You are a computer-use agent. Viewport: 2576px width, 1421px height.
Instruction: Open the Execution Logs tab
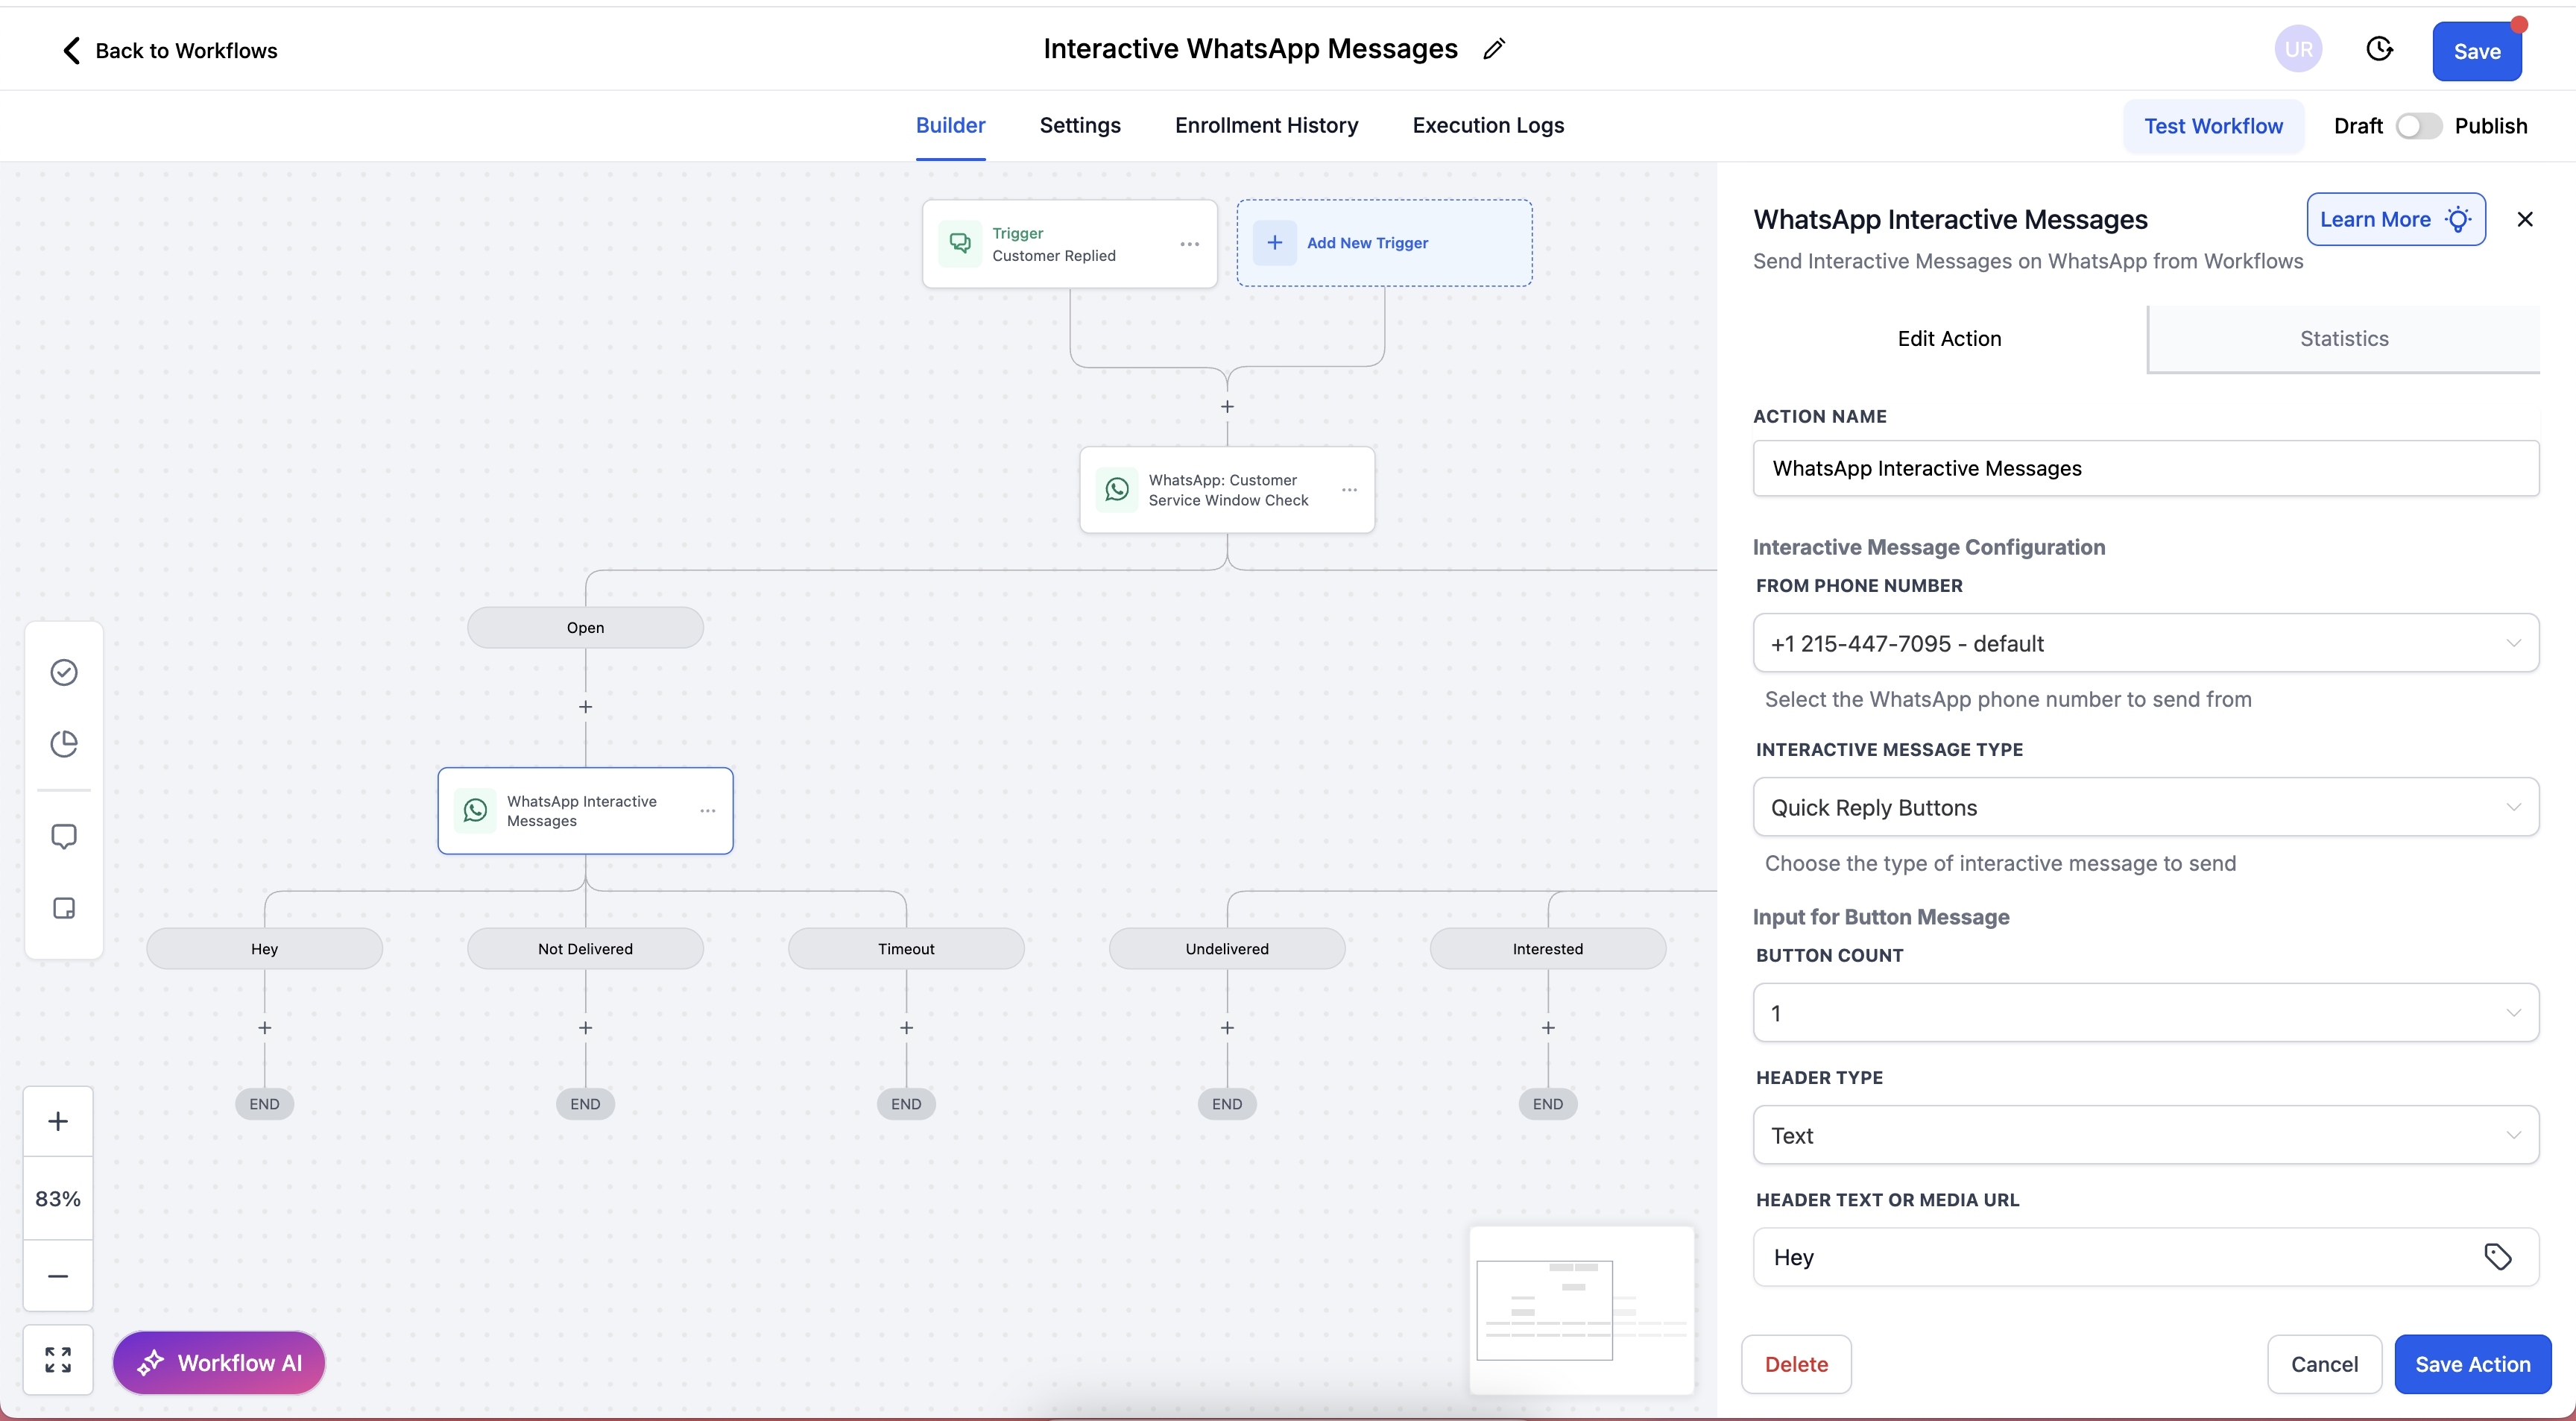coord(1487,125)
